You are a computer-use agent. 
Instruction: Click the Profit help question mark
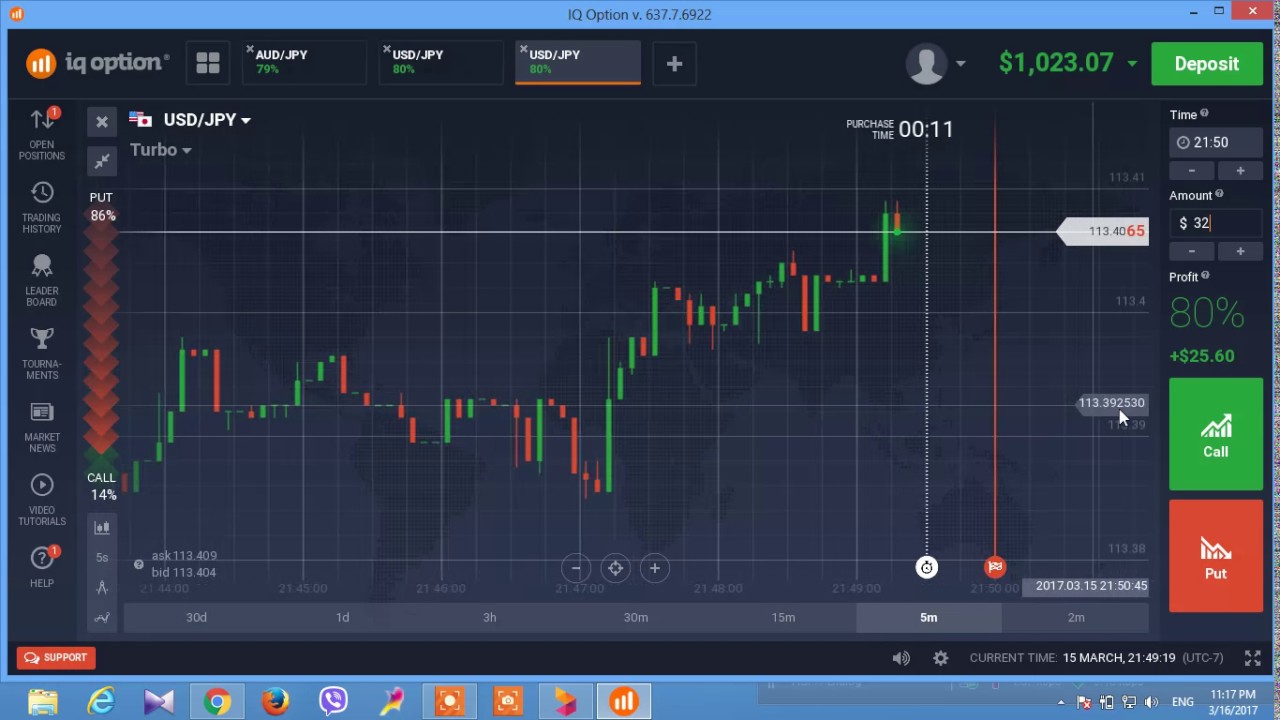(1205, 276)
